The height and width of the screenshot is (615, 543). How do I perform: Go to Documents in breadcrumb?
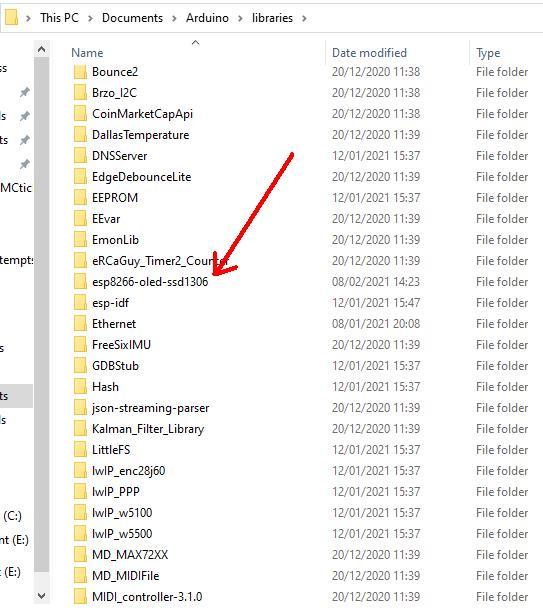click(132, 18)
